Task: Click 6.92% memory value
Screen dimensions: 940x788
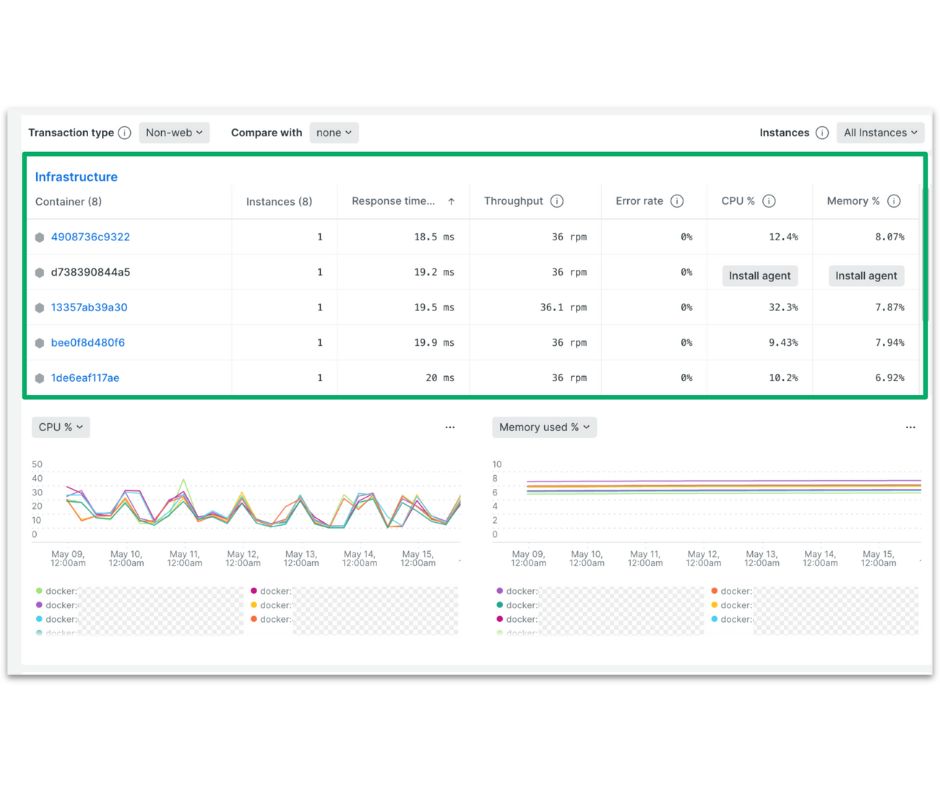Action: click(x=889, y=378)
